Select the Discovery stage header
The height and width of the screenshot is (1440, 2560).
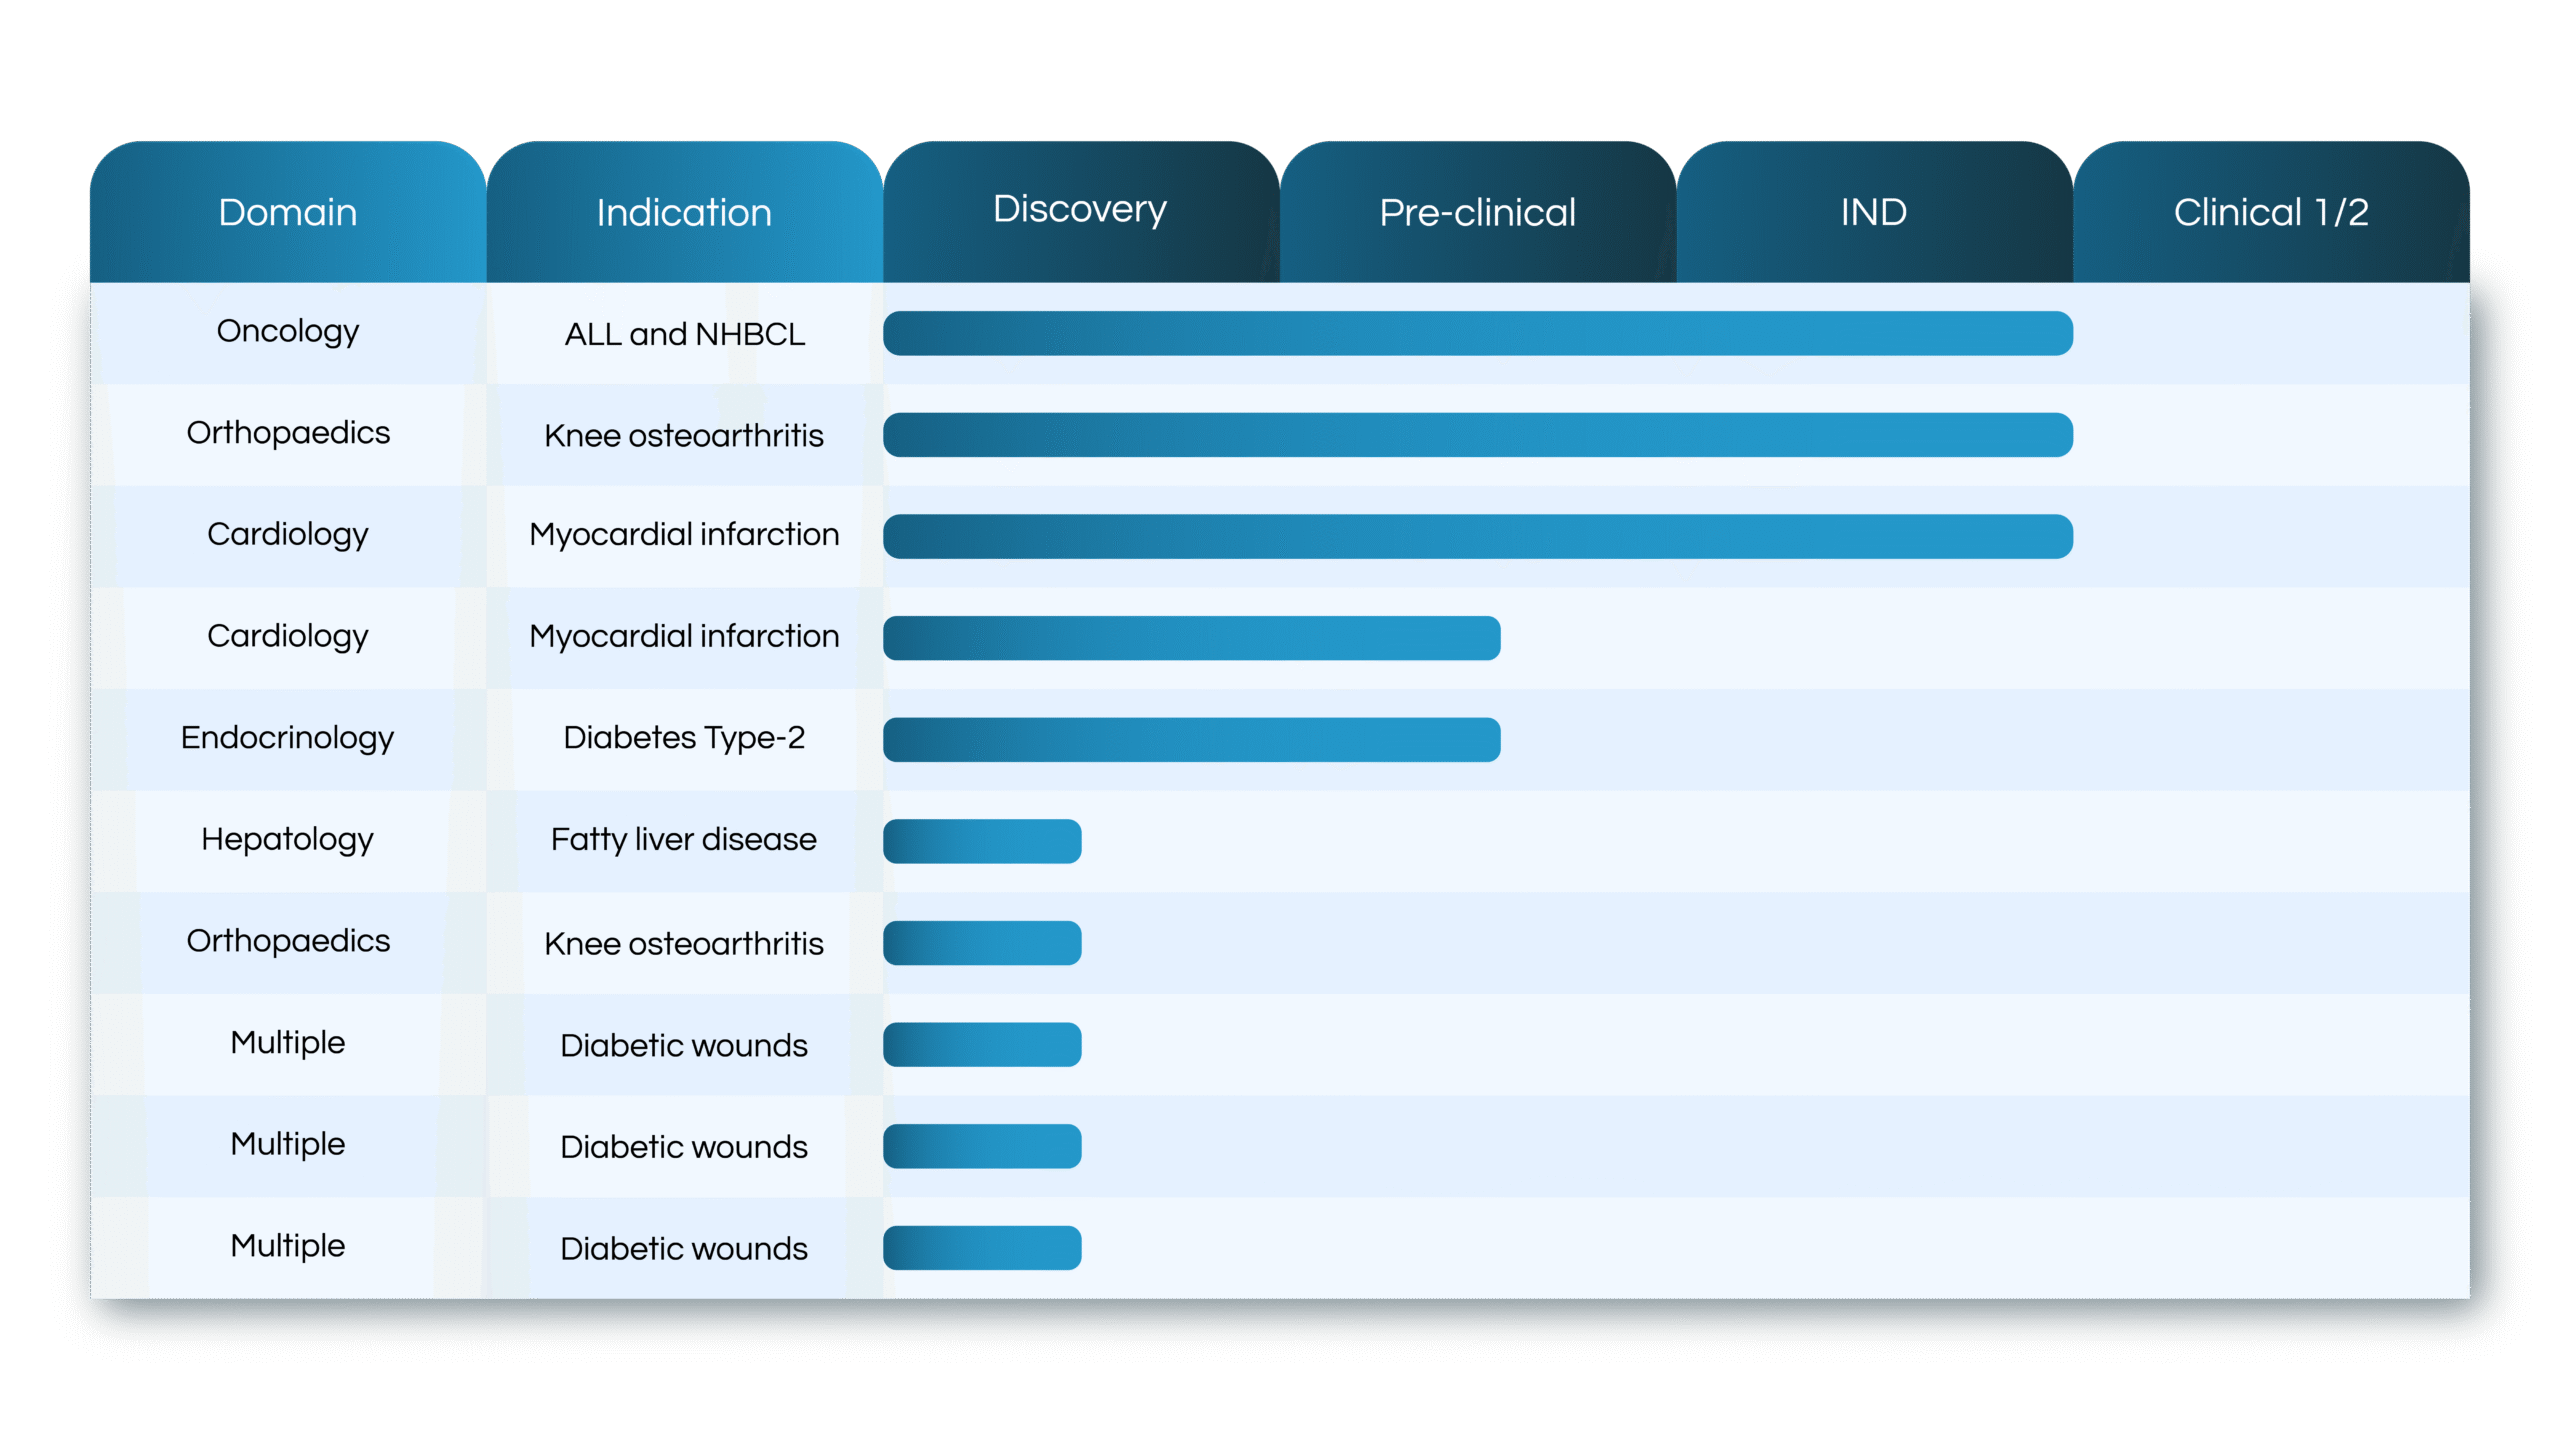coord(1080,209)
